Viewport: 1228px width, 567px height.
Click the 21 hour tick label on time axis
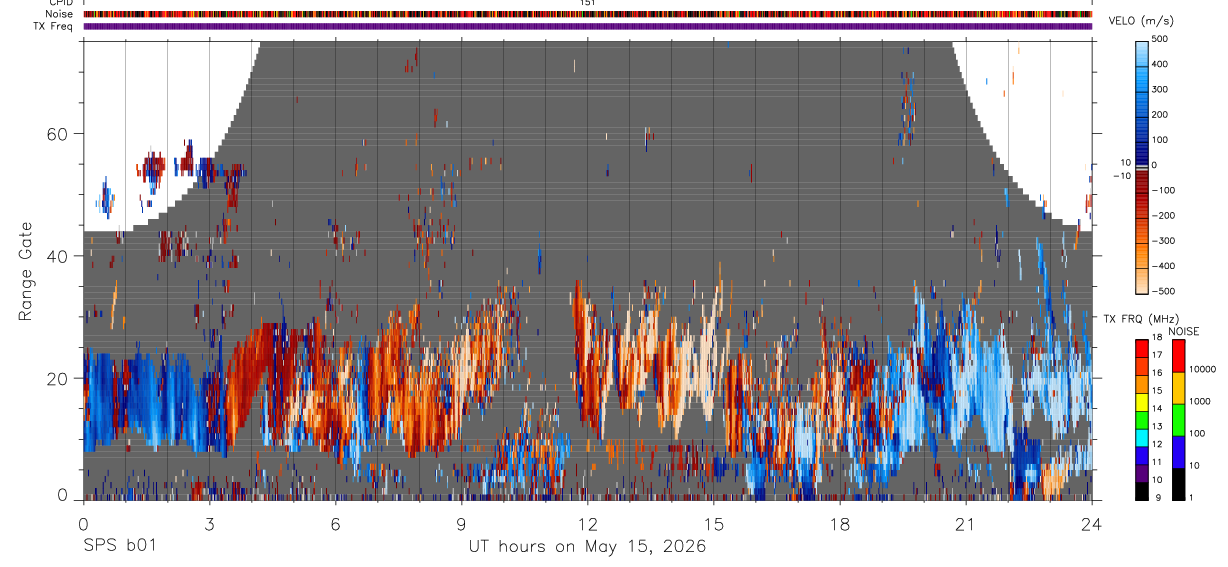tap(966, 524)
